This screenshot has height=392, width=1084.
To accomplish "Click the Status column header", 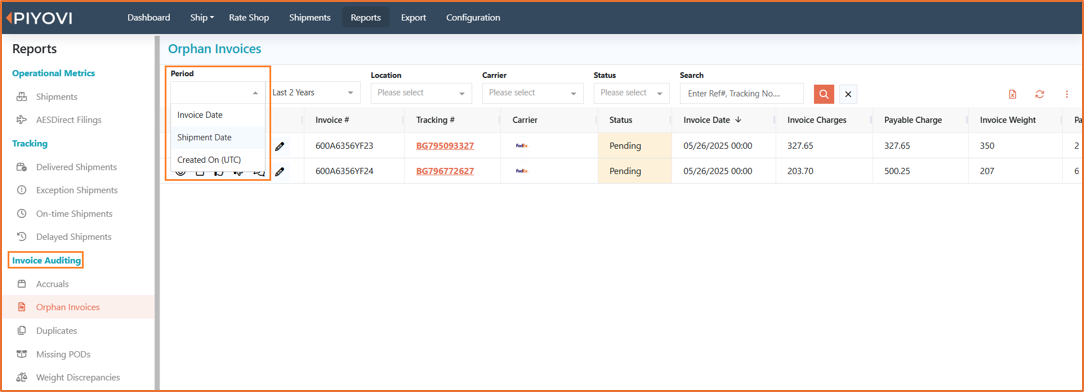I will coord(621,120).
